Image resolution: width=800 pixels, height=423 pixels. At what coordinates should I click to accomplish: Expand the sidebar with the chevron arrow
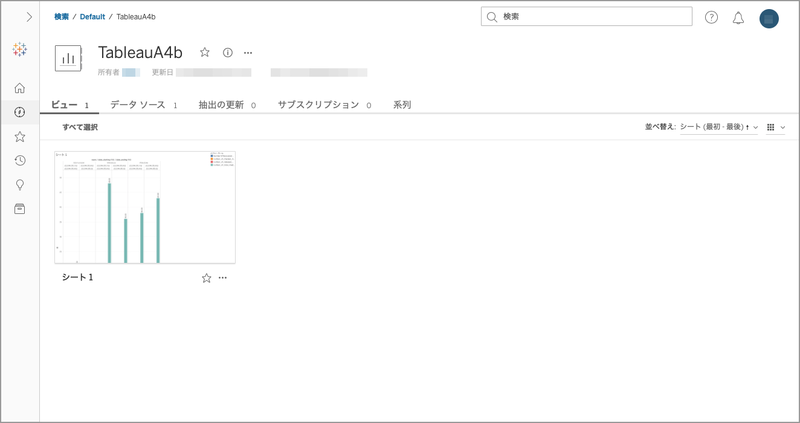[29, 17]
